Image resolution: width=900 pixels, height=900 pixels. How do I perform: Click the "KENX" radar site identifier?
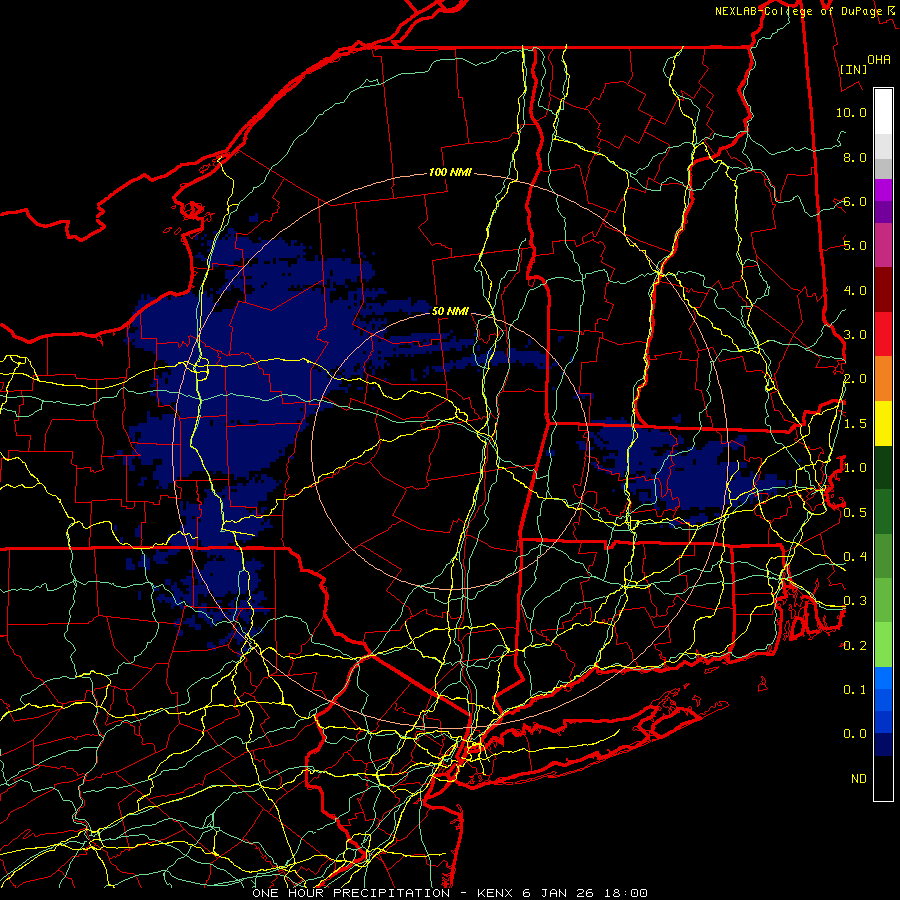click(496, 893)
